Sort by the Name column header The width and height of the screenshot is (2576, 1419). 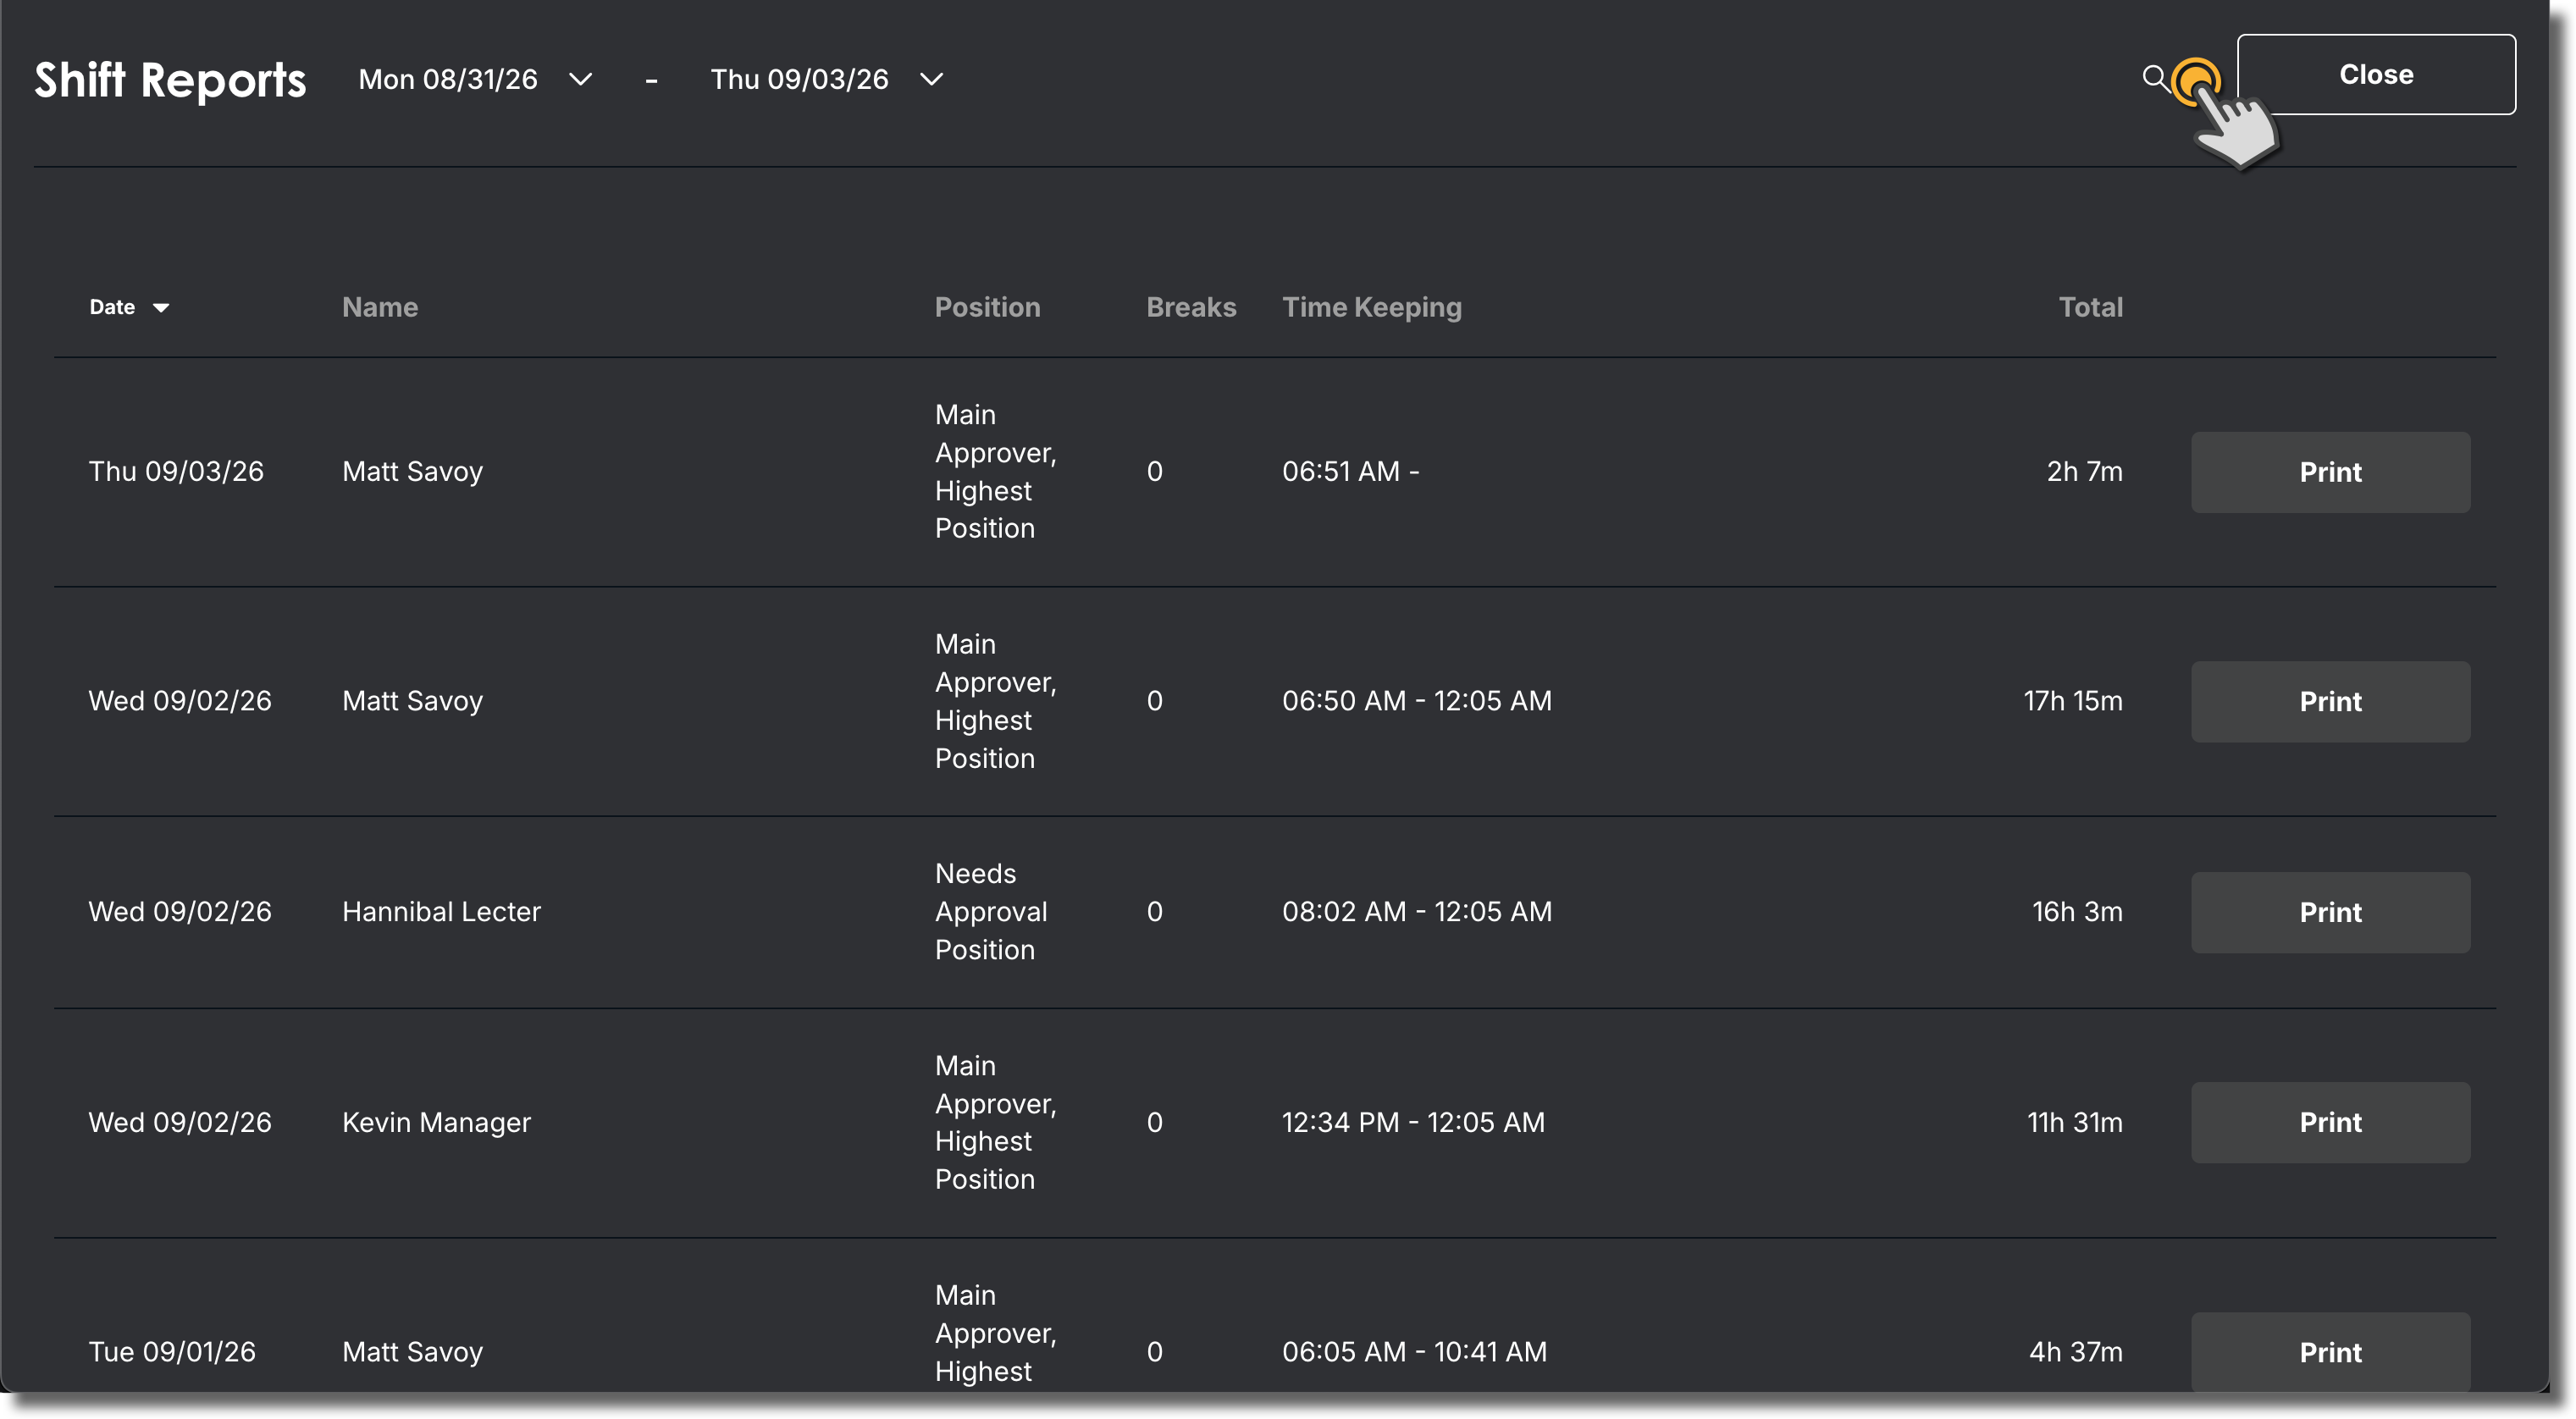[380, 307]
